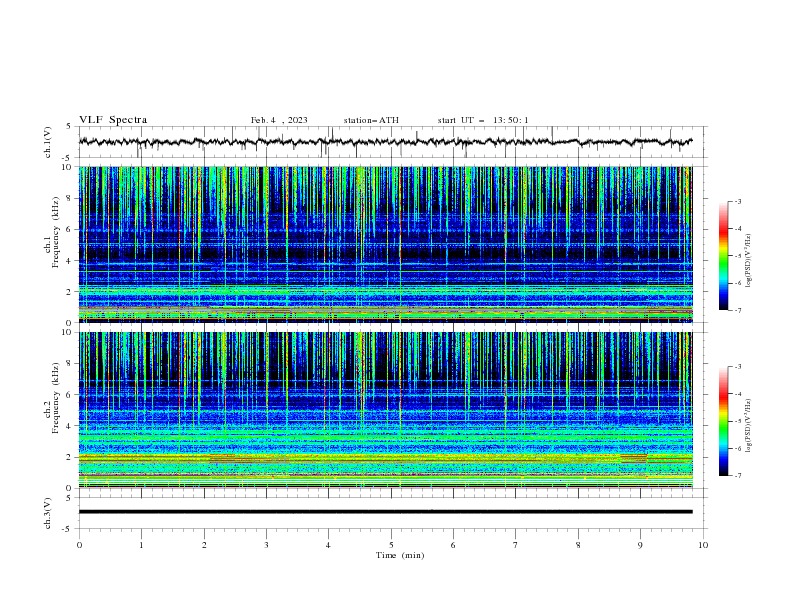Click the "VLF Spectra" plot title
The width and height of the screenshot is (792, 612).
click(x=113, y=120)
